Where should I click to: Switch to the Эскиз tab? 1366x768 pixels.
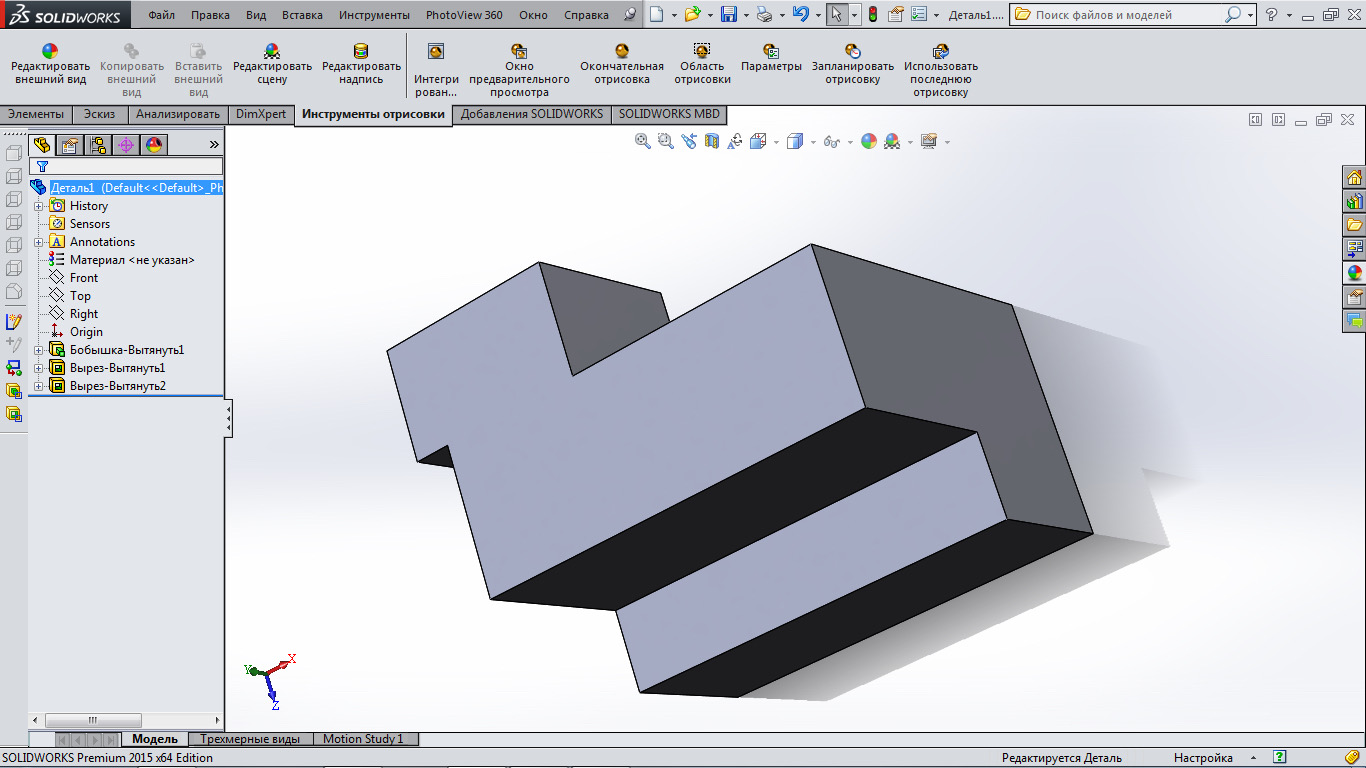[99, 114]
